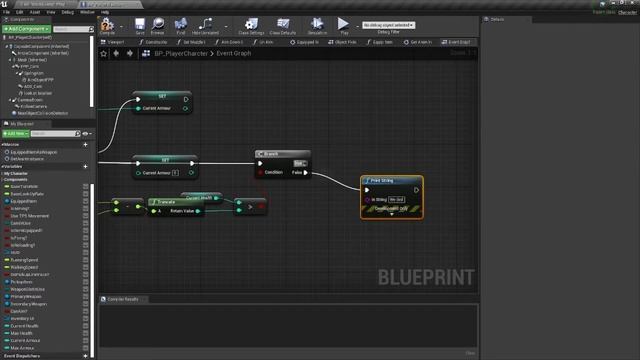The image size is (640, 360).
Task: Toggle visibility box for SecondaryWeapon variable
Action: (x=86, y=304)
